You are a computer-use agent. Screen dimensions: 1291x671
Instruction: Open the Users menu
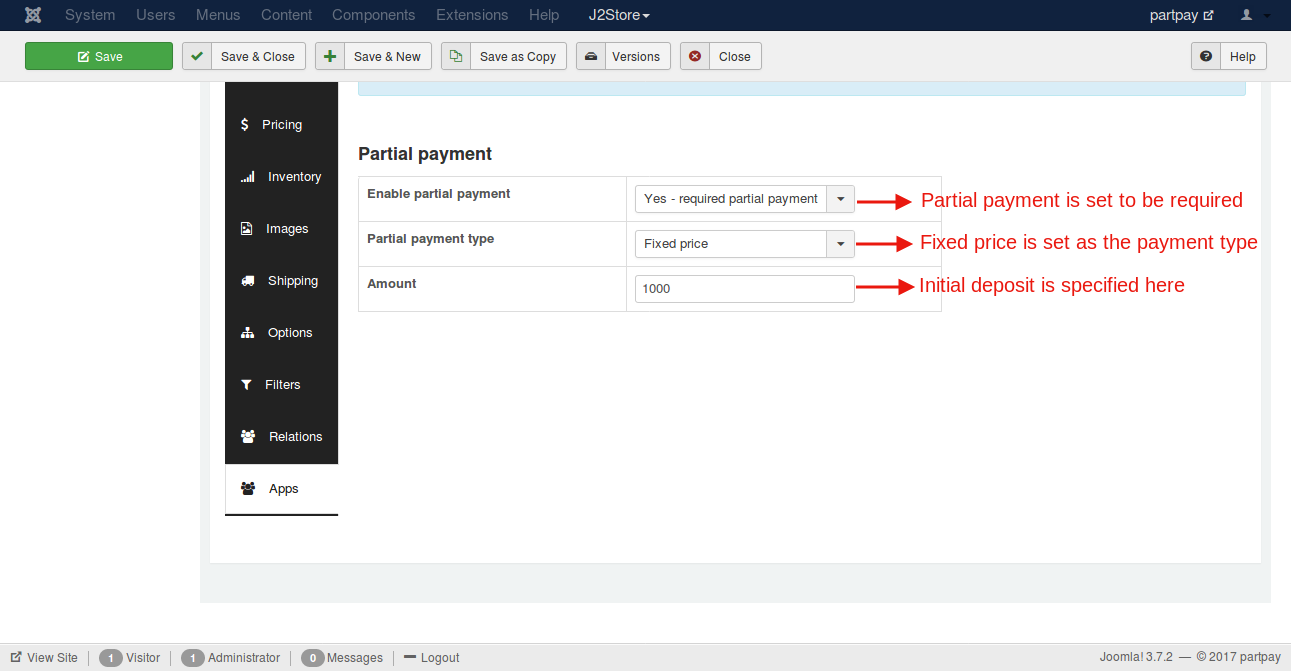tap(156, 15)
